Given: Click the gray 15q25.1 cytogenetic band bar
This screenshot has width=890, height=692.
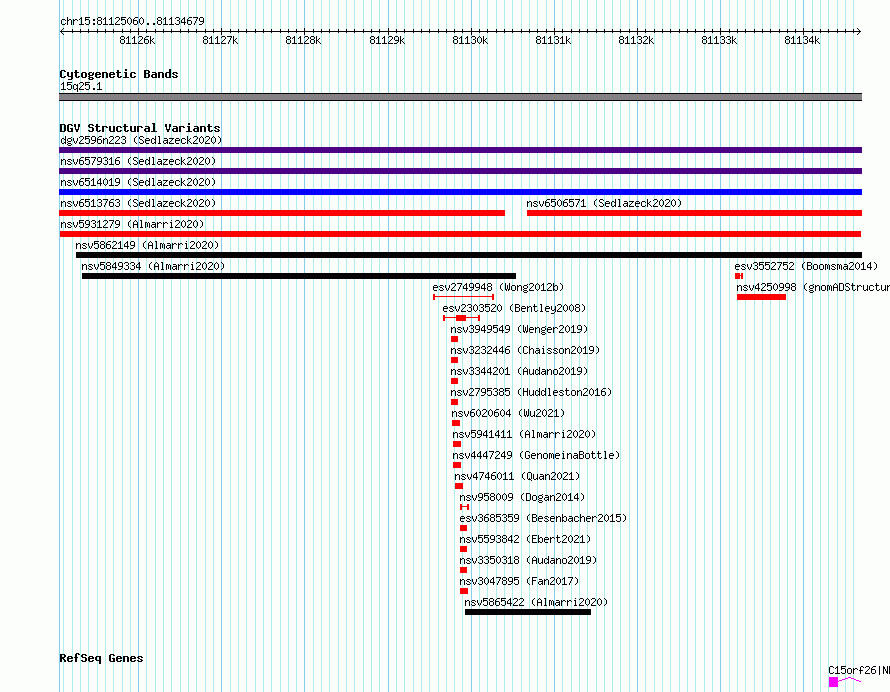Looking at the screenshot, I should (x=460, y=97).
